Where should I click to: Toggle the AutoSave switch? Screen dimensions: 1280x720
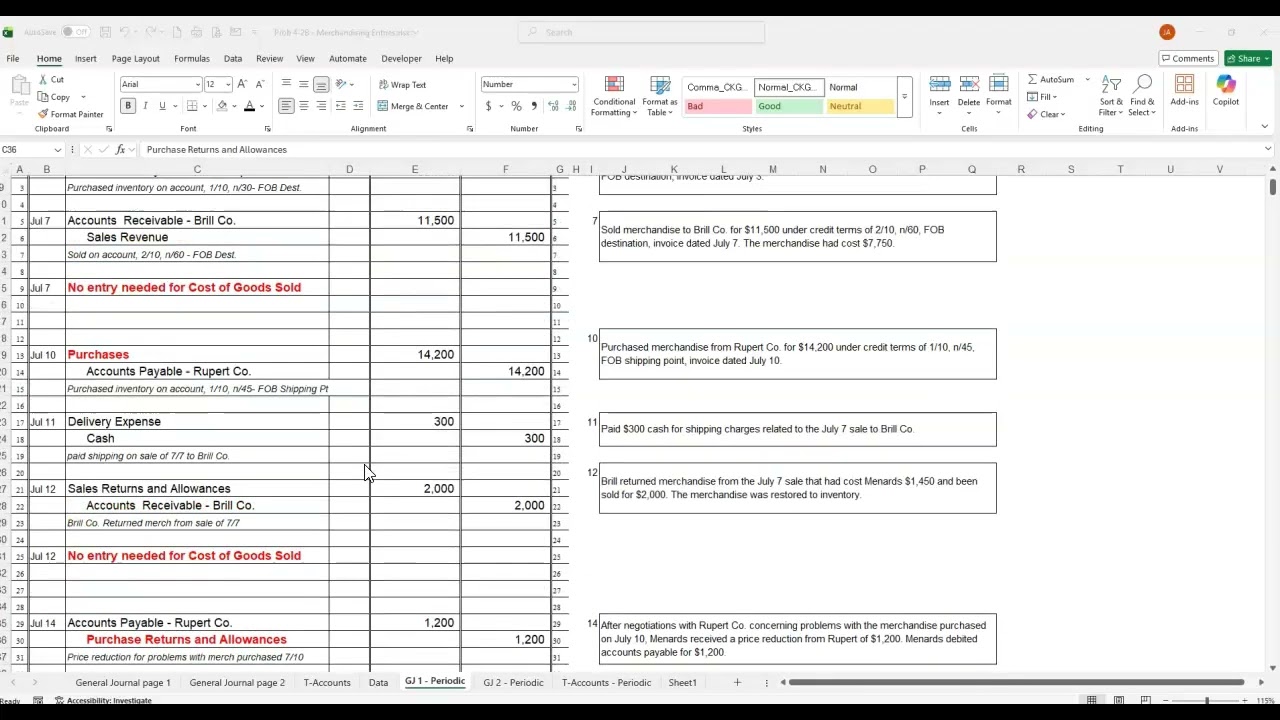[75, 32]
